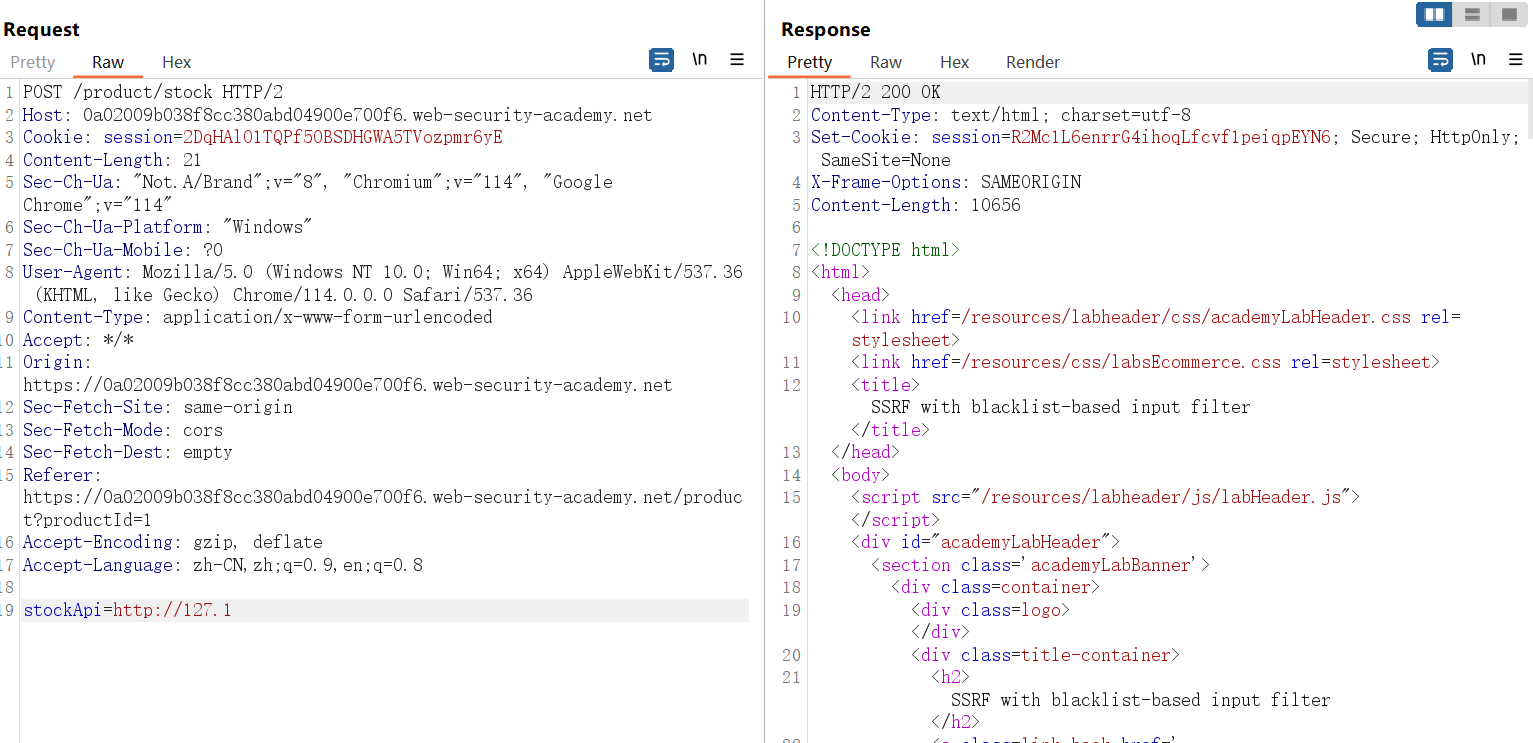Click the stockApi=http://127.1 body line
This screenshot has width=1533, height=743.
127,610
